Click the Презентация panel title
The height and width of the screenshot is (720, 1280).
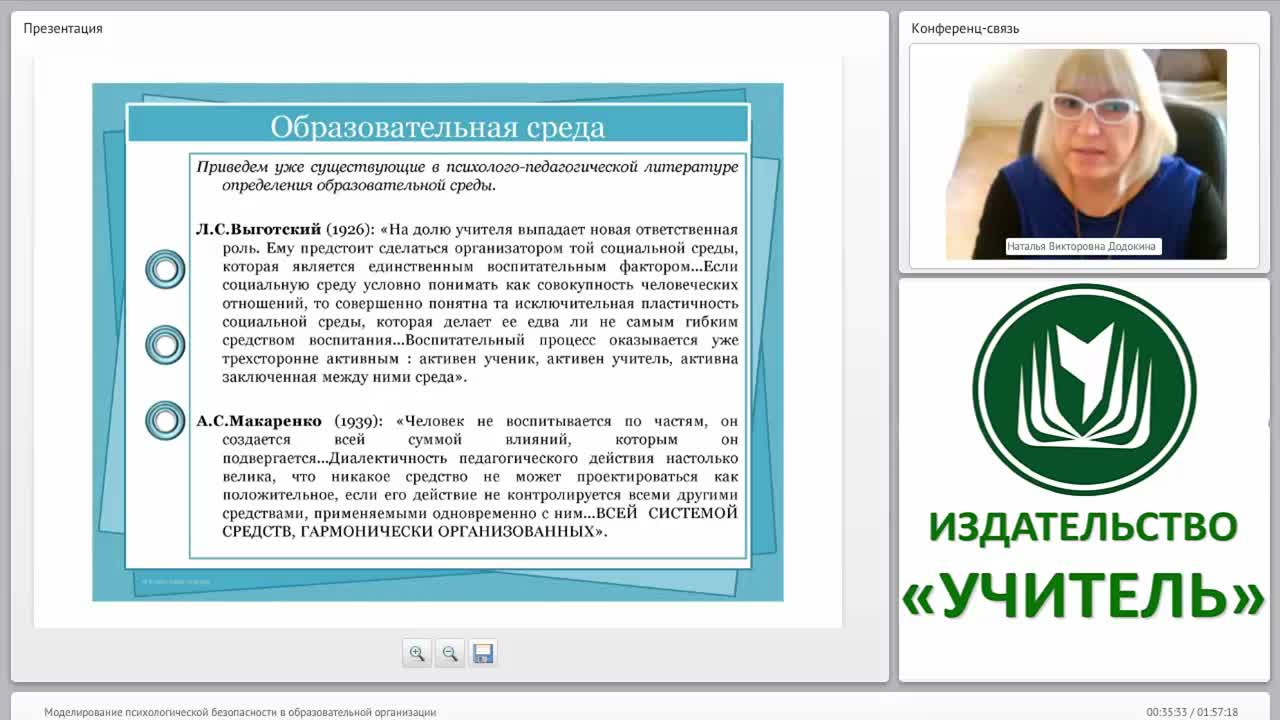[x=63, y=28]
